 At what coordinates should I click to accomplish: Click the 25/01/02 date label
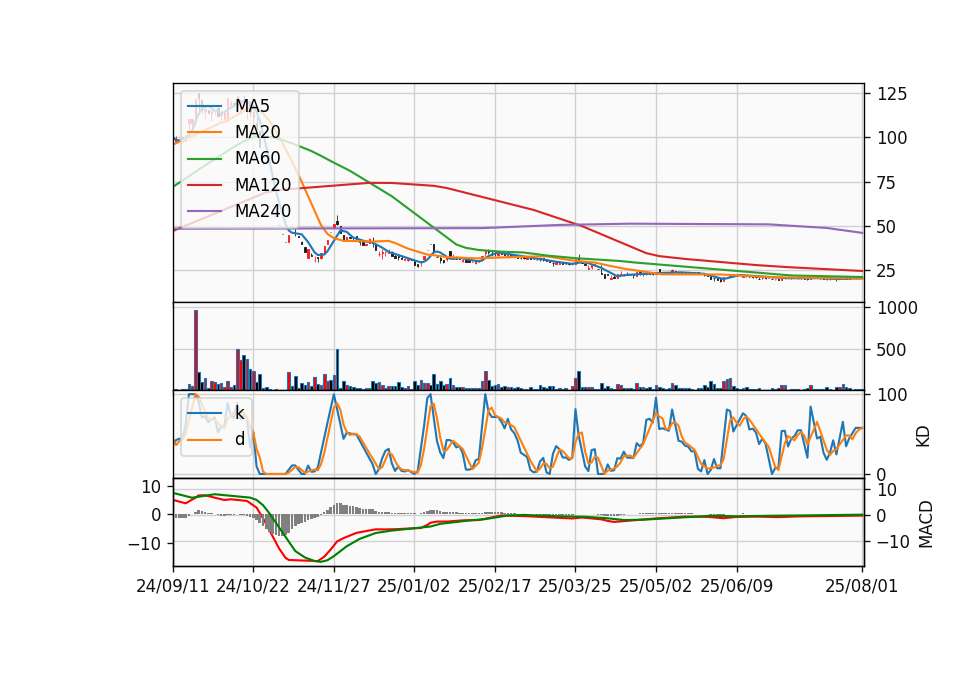[414, 586]
